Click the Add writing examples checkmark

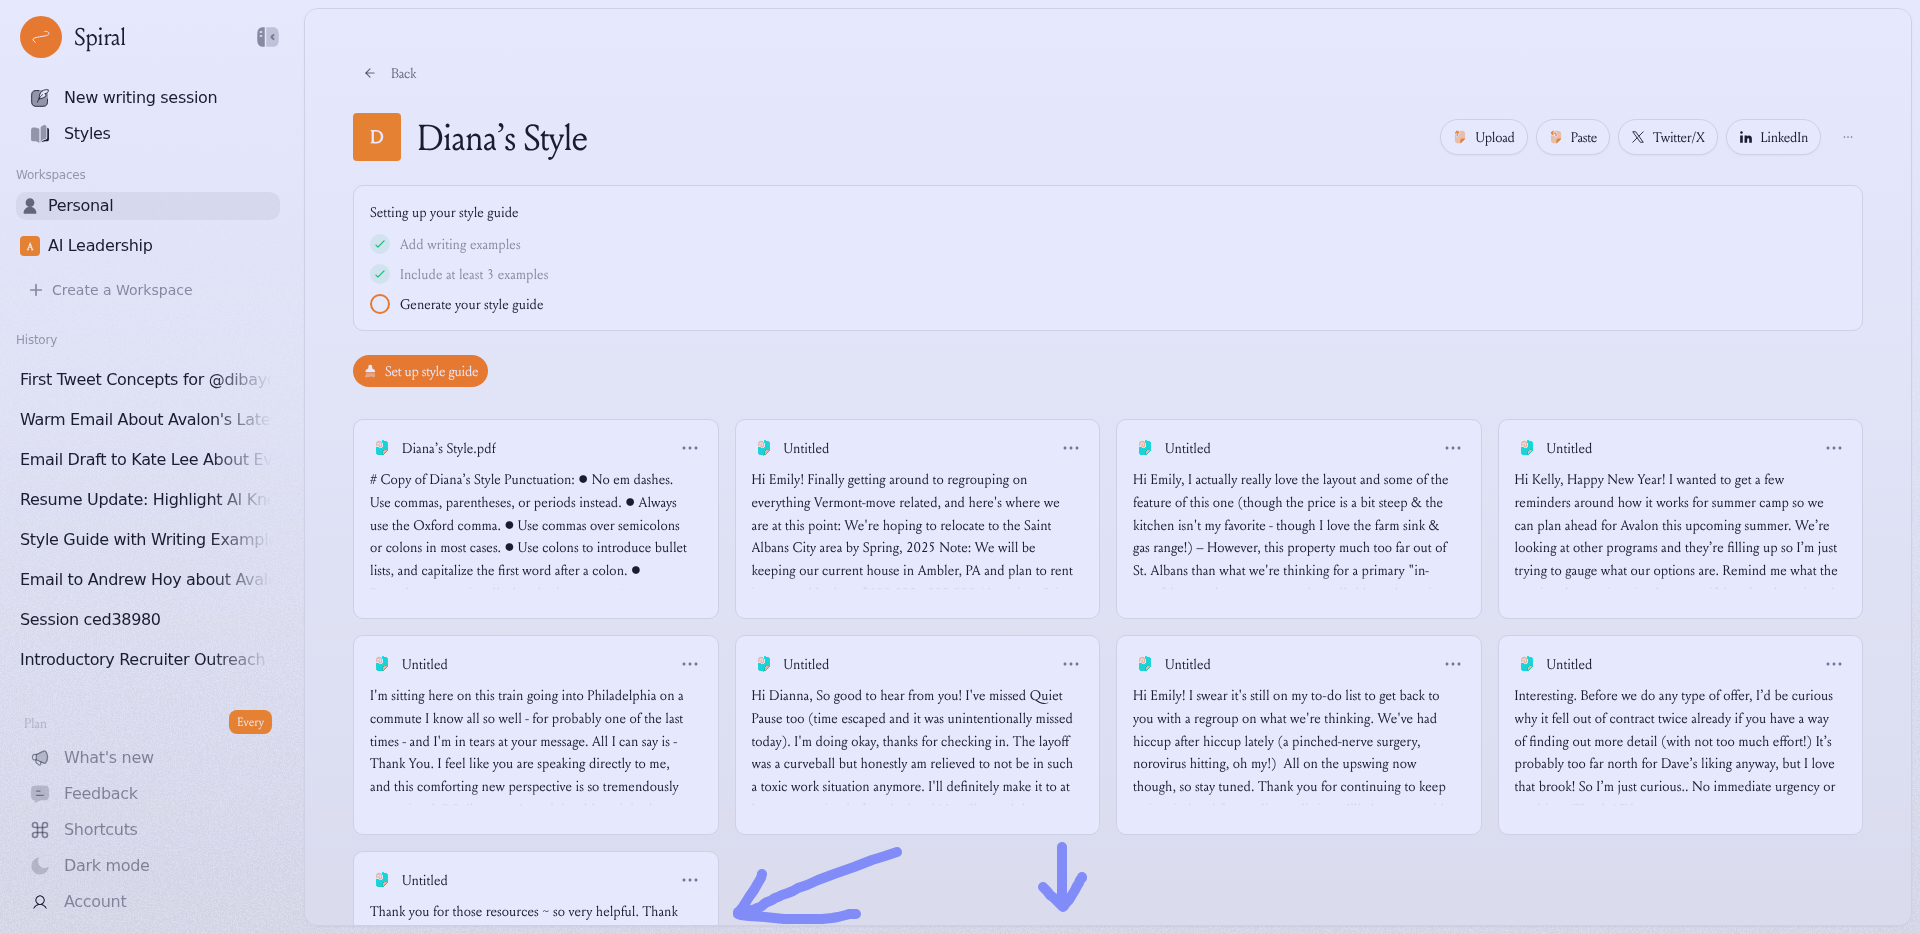click(x=380, y=244)
